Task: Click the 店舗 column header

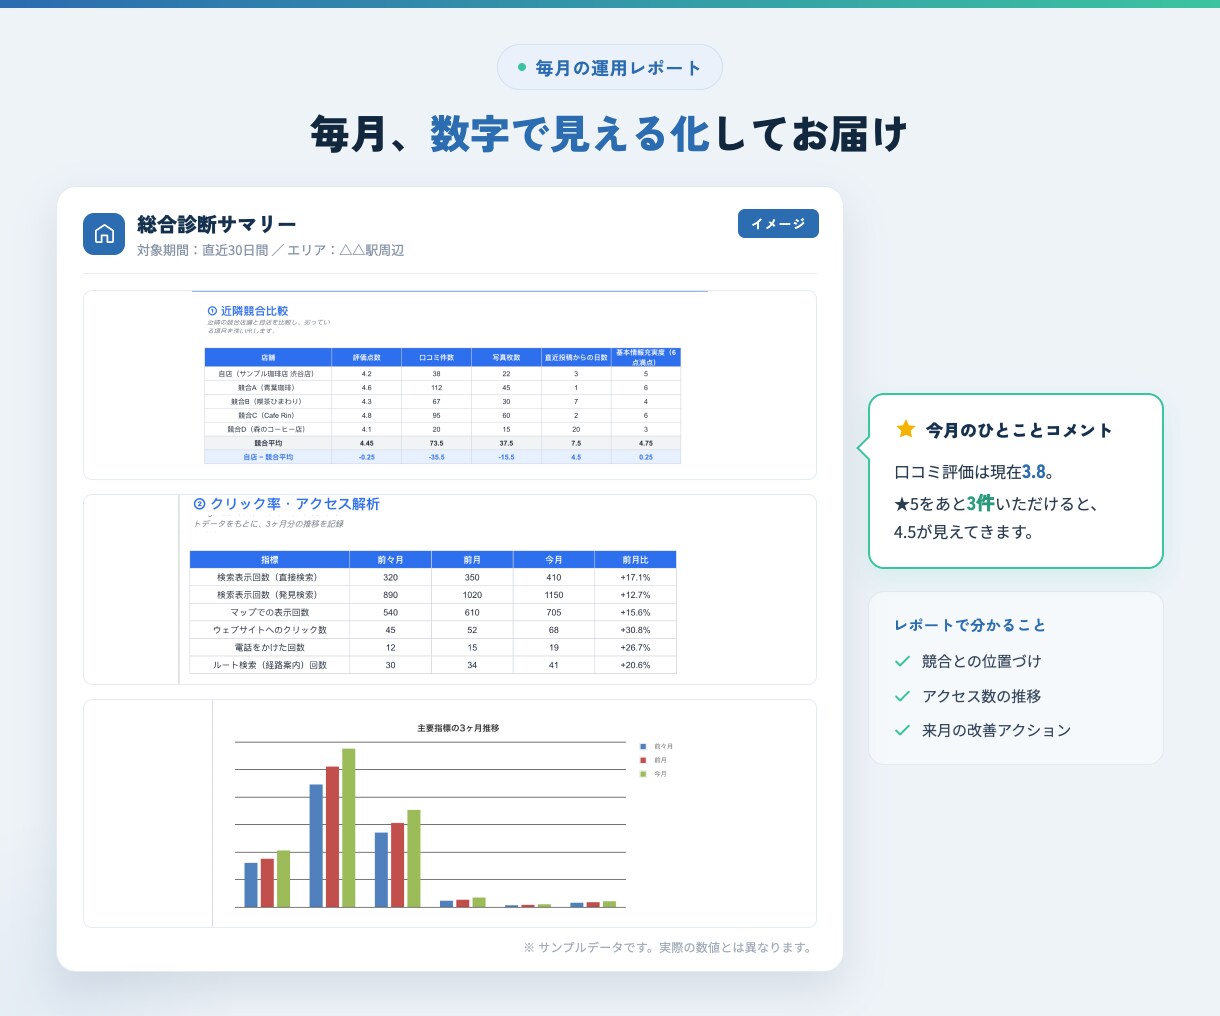Action: (268, 357)
